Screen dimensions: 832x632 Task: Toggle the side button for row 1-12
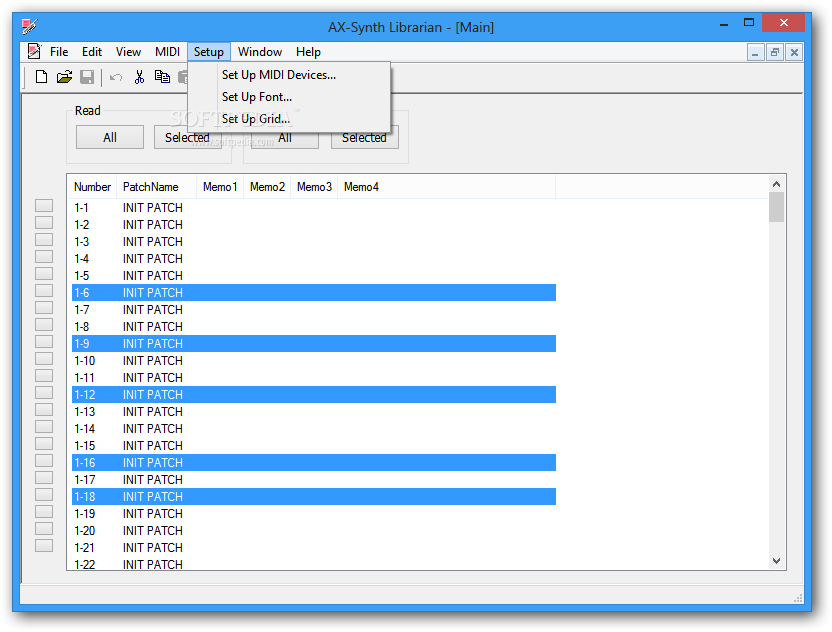[x=44, y=392]
